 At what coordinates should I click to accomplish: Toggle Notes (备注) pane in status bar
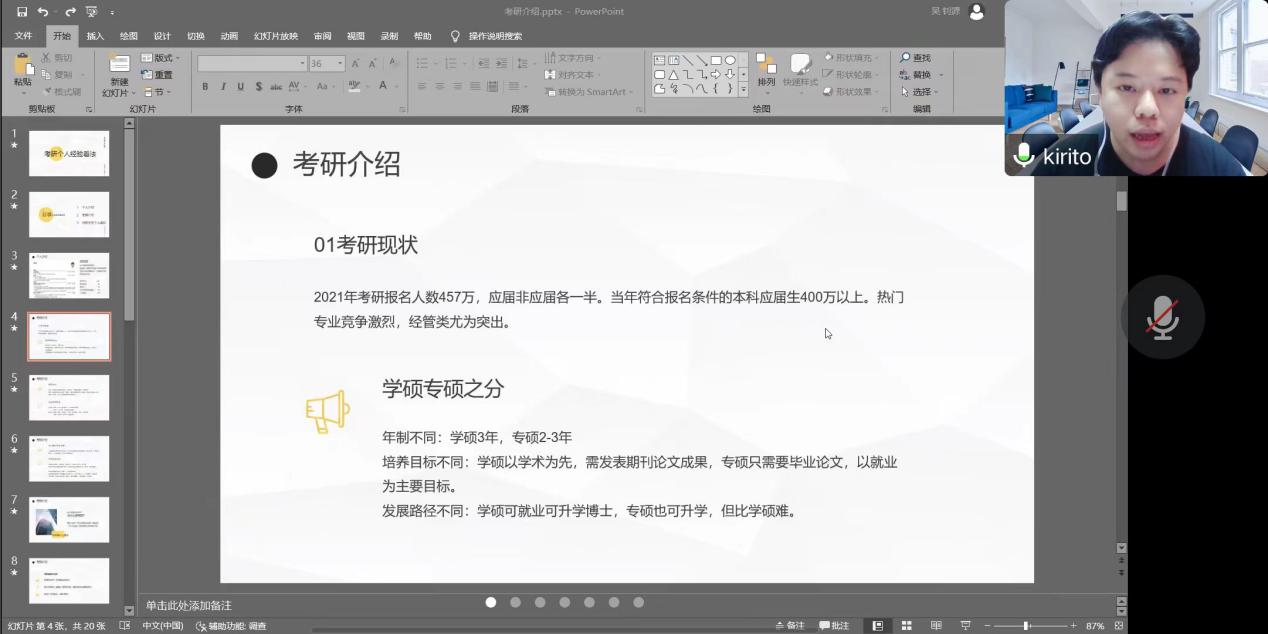790,626
